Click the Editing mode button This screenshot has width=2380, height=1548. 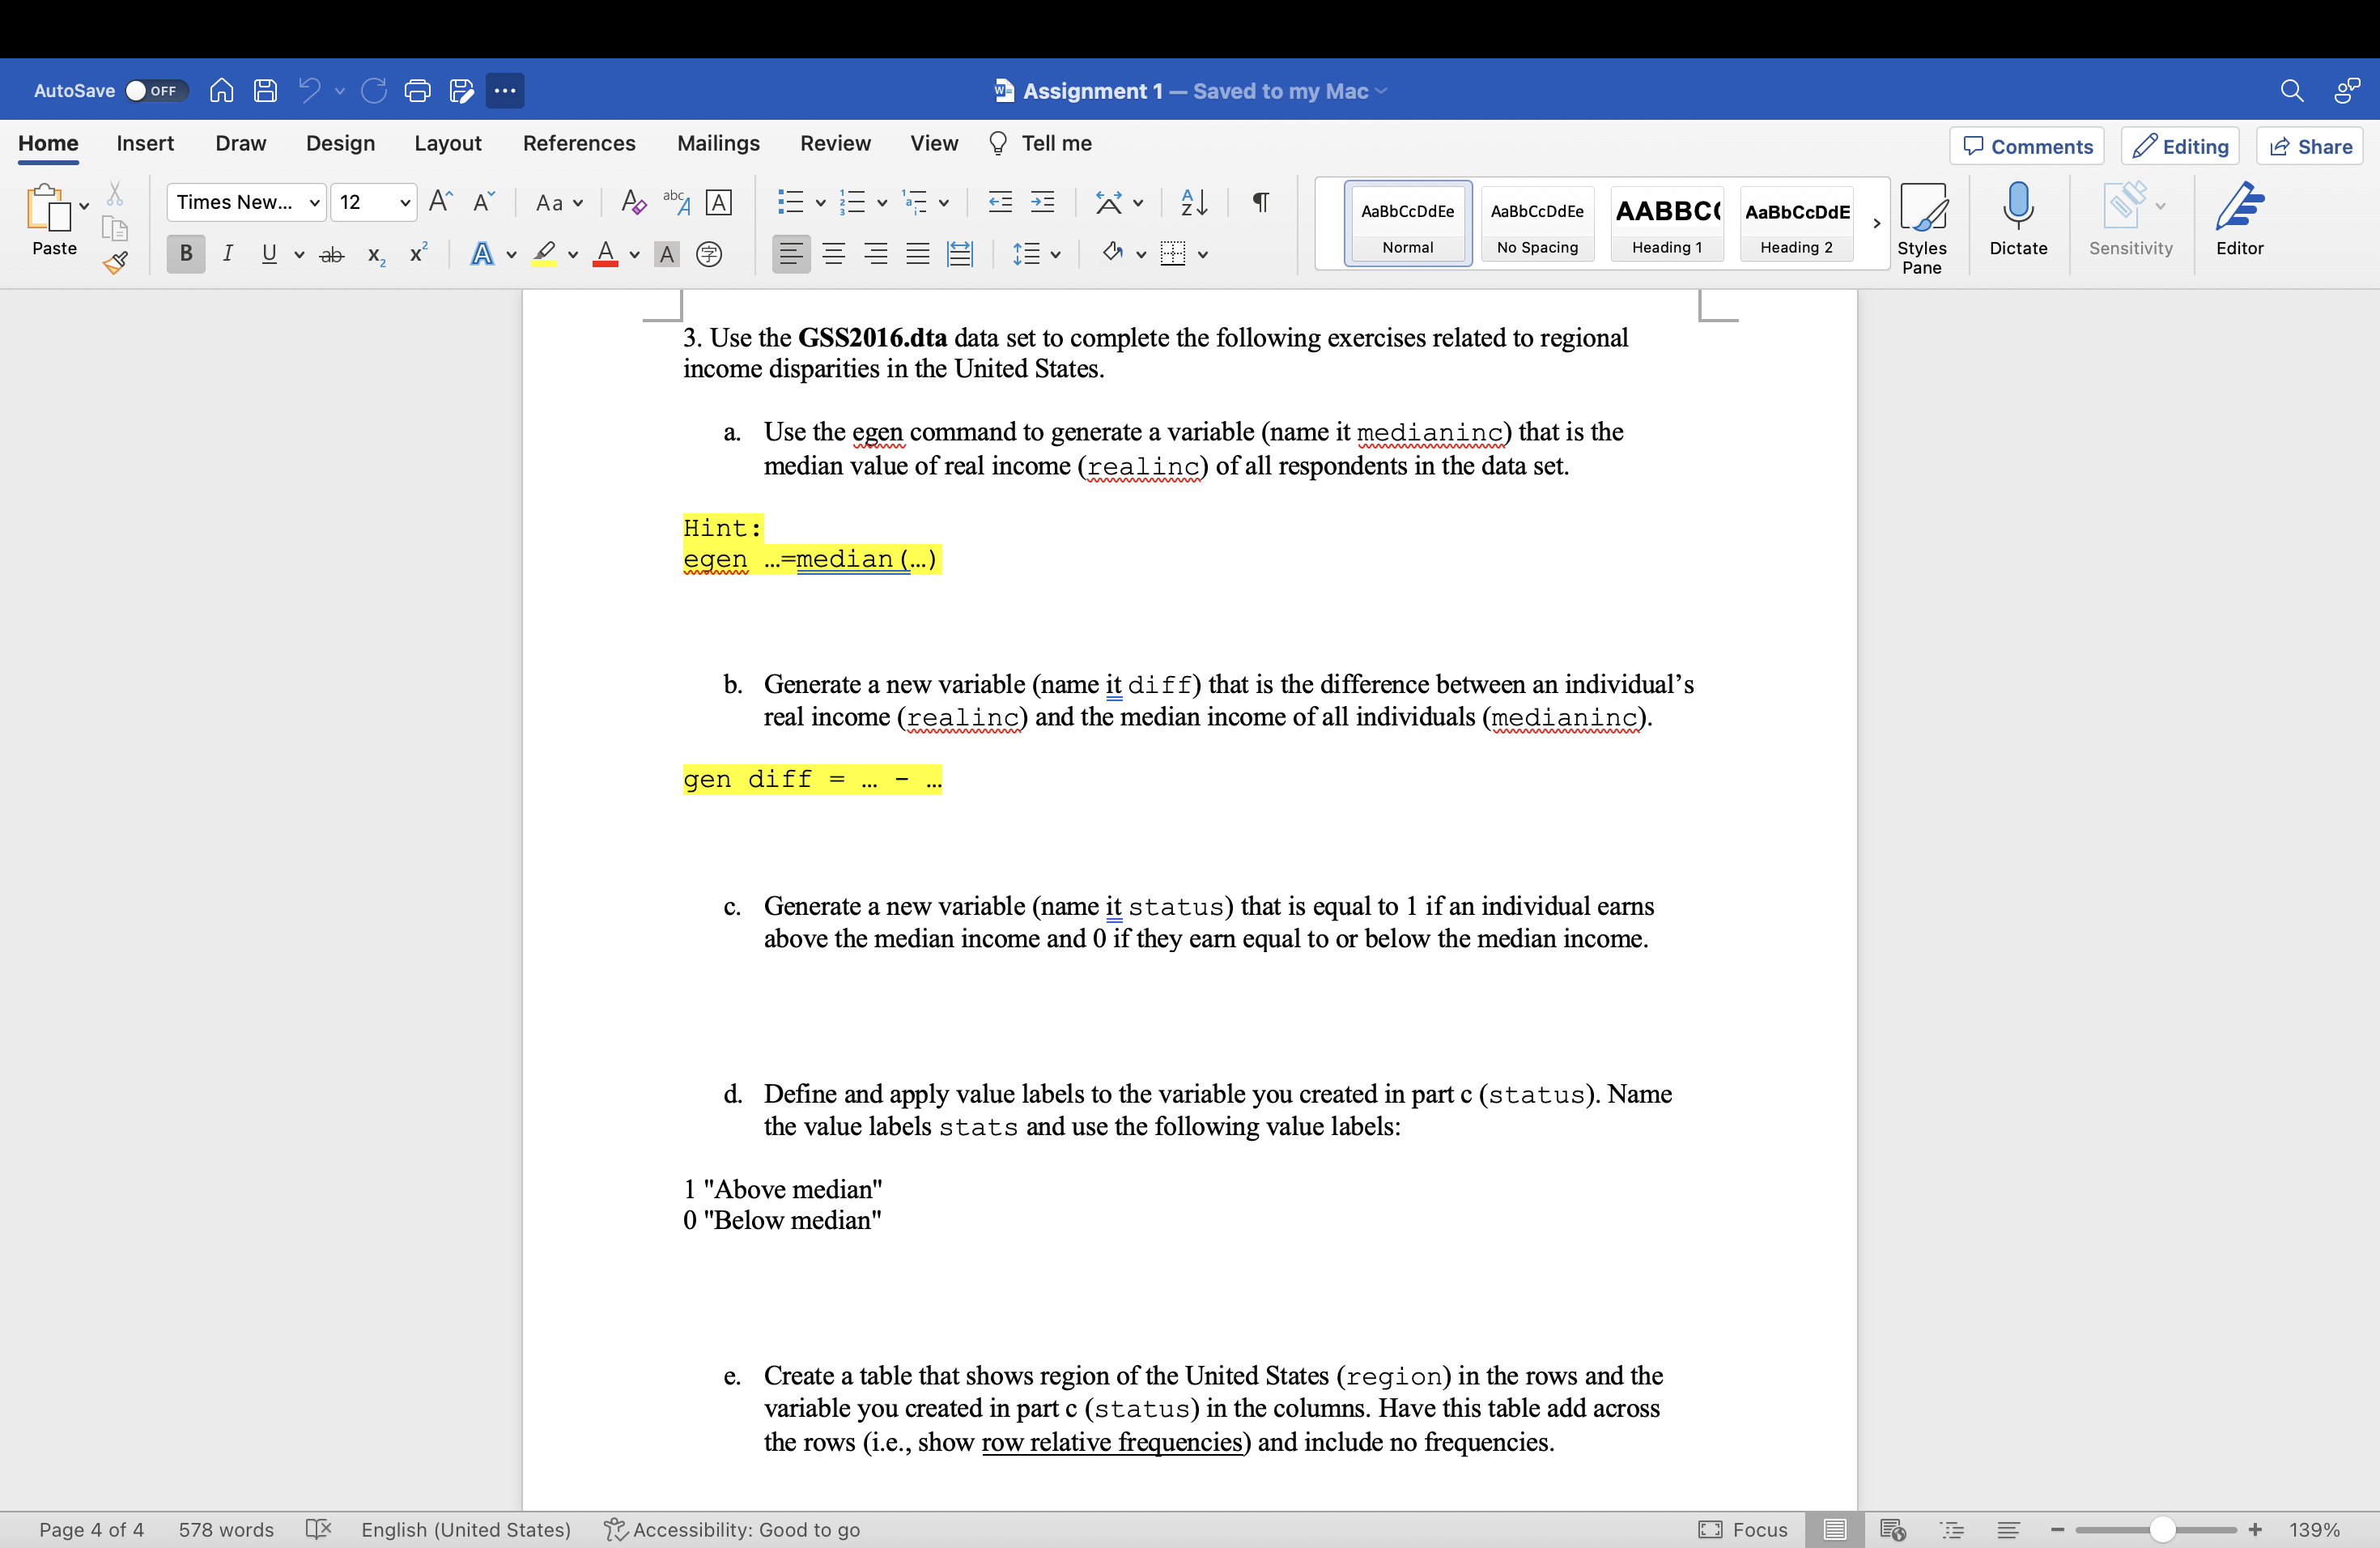tap(2179, 146)
